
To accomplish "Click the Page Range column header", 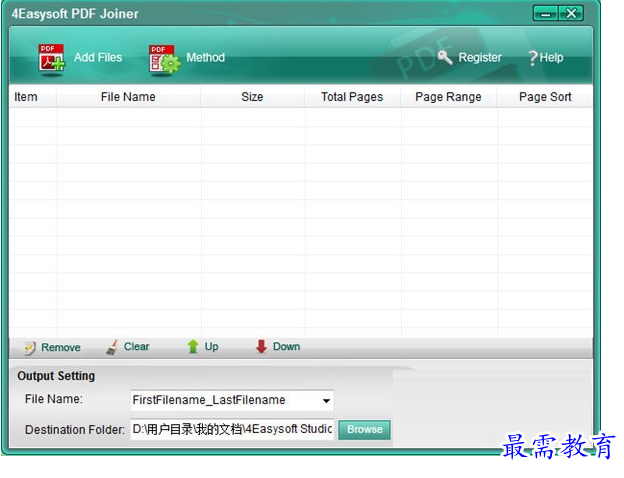I will (x=448, y=97).
